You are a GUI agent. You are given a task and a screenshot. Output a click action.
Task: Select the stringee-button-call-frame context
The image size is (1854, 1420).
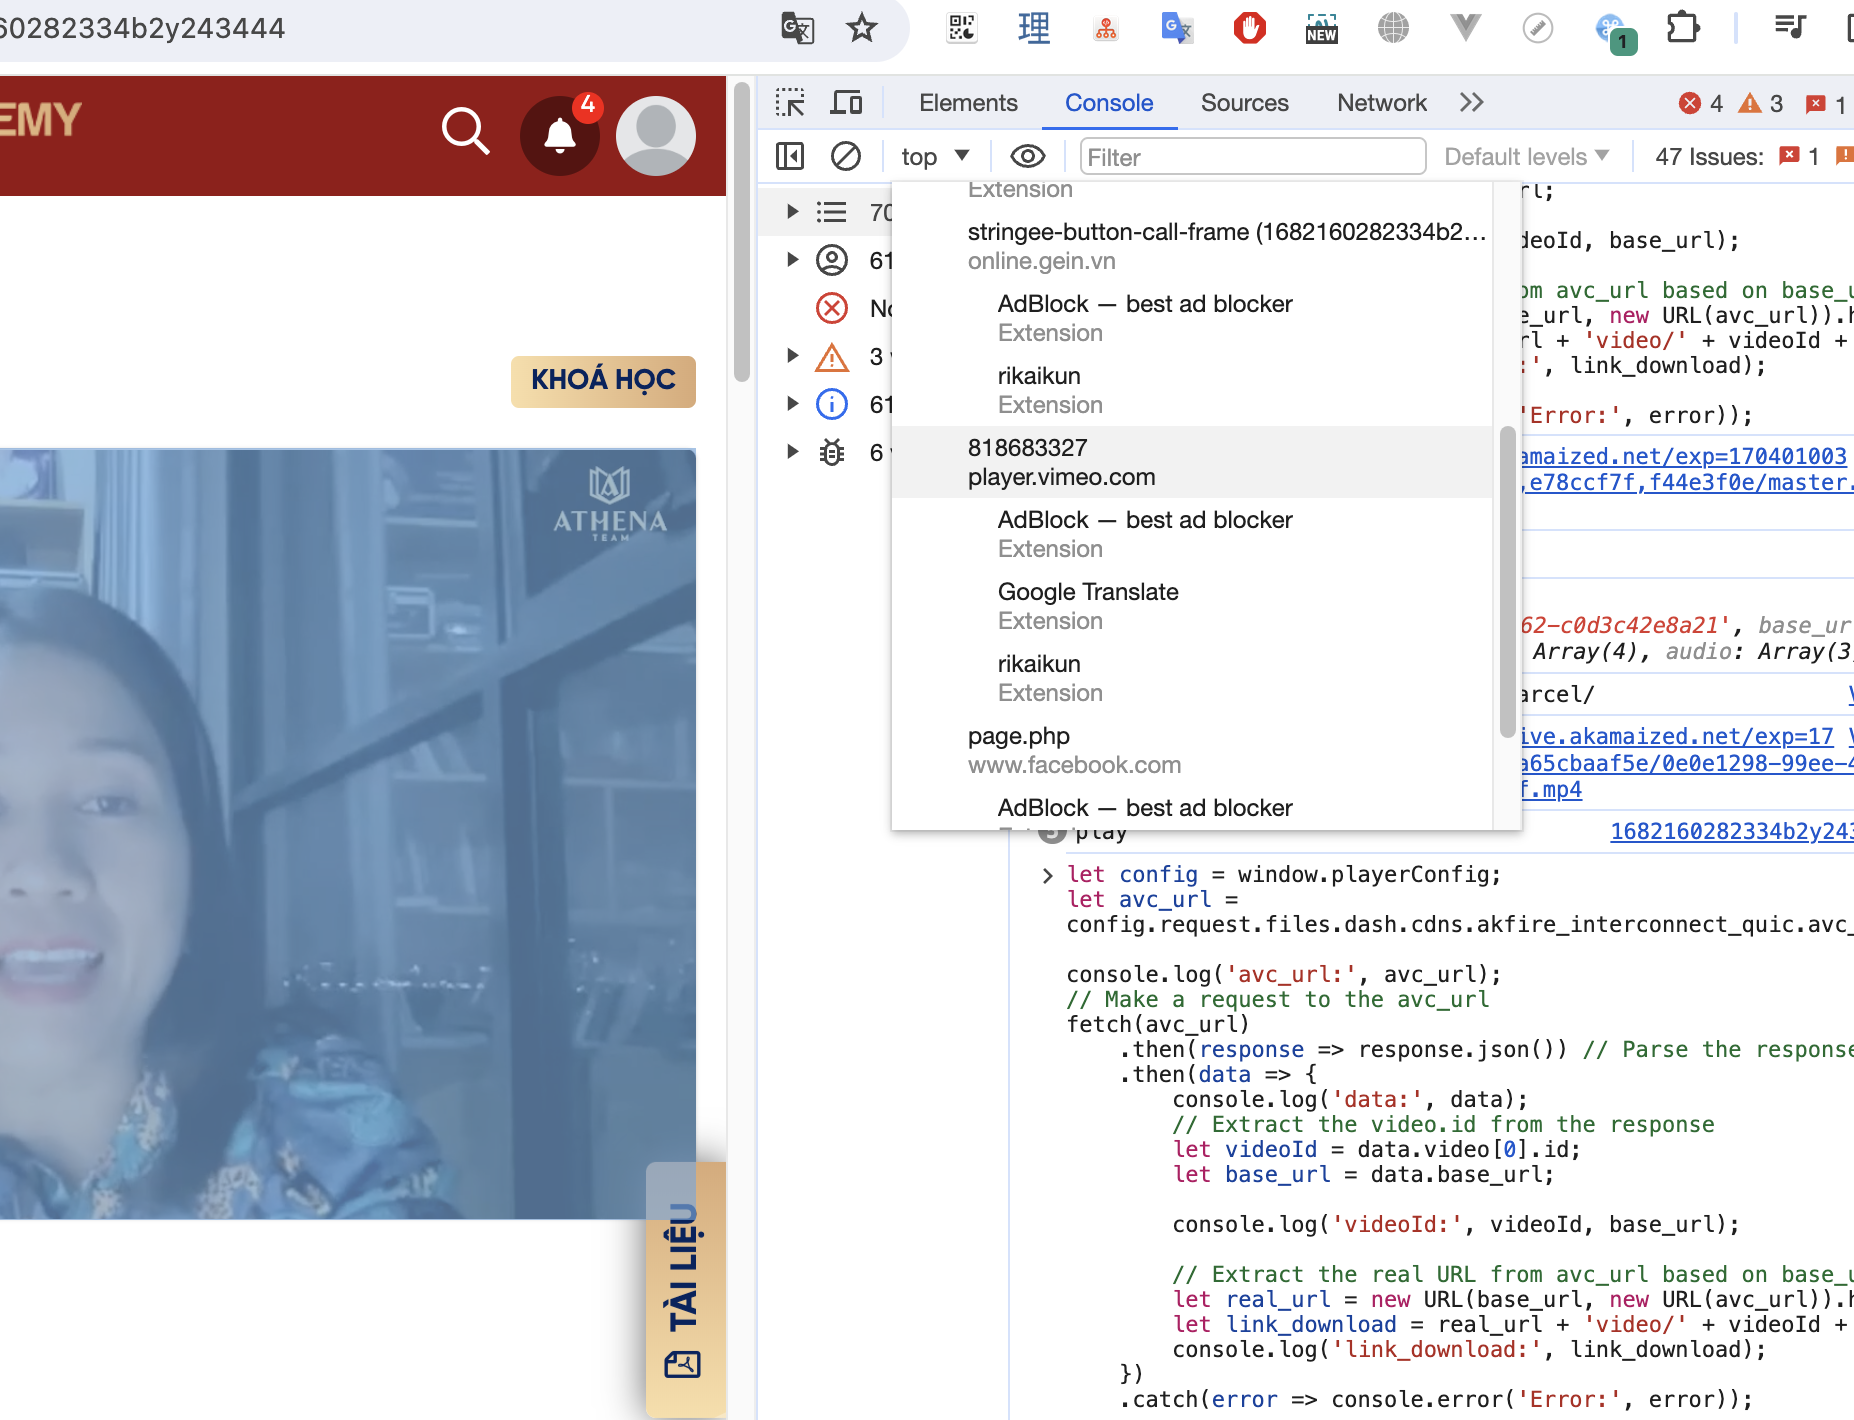[x=1192, y=246]
